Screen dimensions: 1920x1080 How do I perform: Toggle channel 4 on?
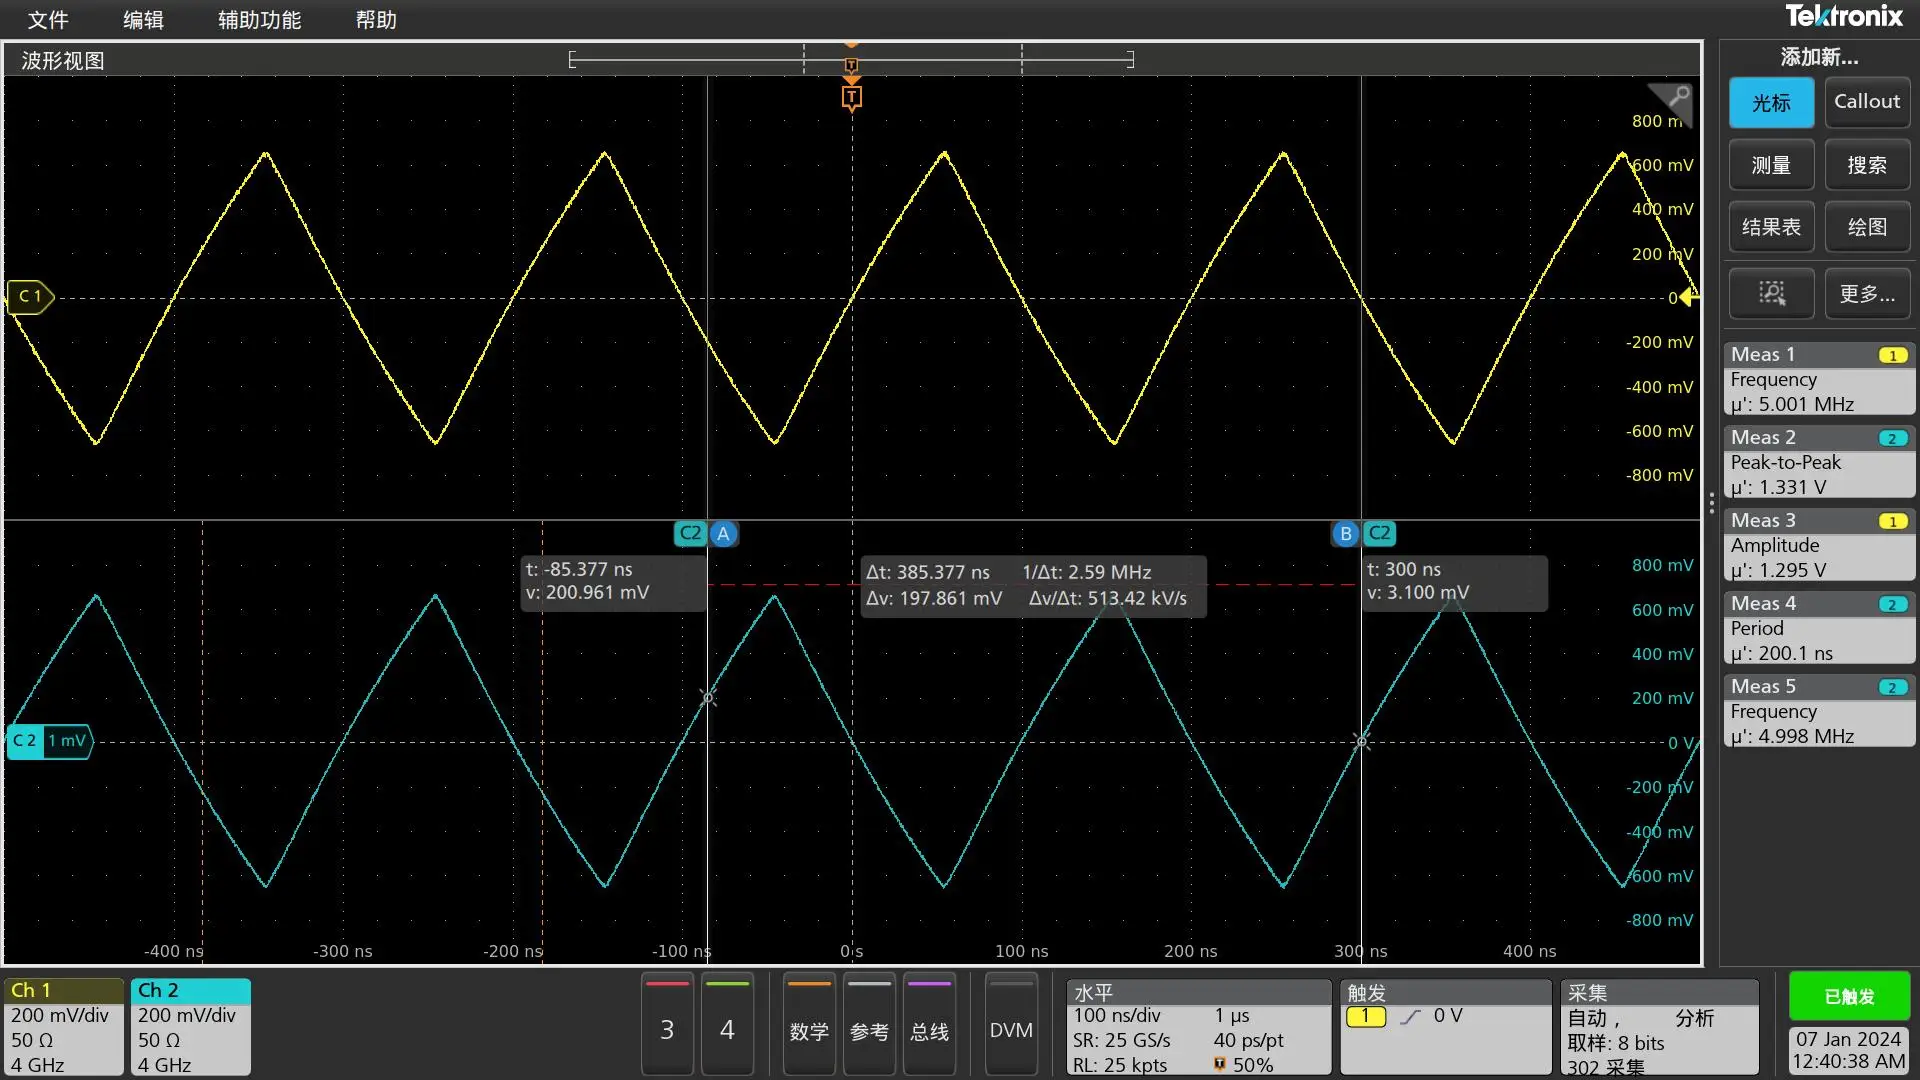(x=727, y=1028)
